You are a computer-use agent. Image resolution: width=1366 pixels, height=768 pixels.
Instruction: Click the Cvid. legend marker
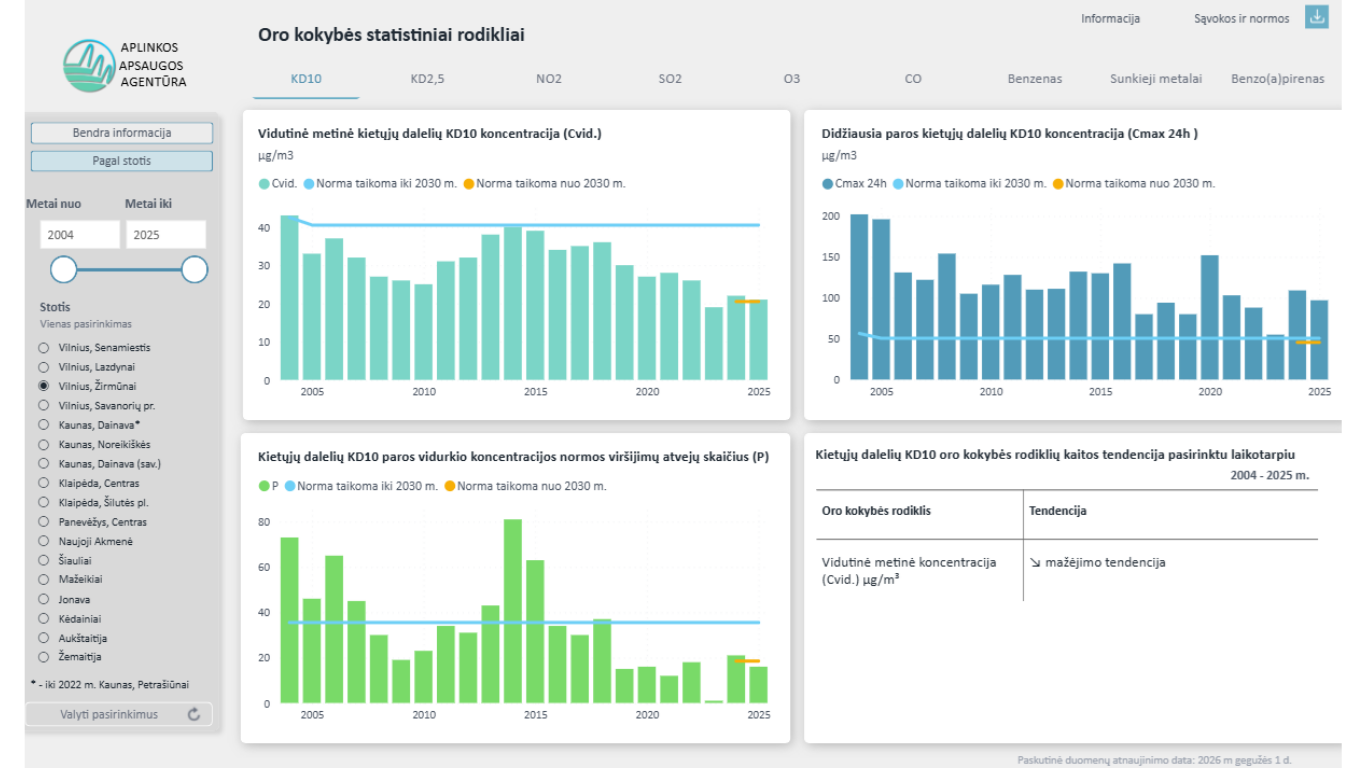click(264, 184)
